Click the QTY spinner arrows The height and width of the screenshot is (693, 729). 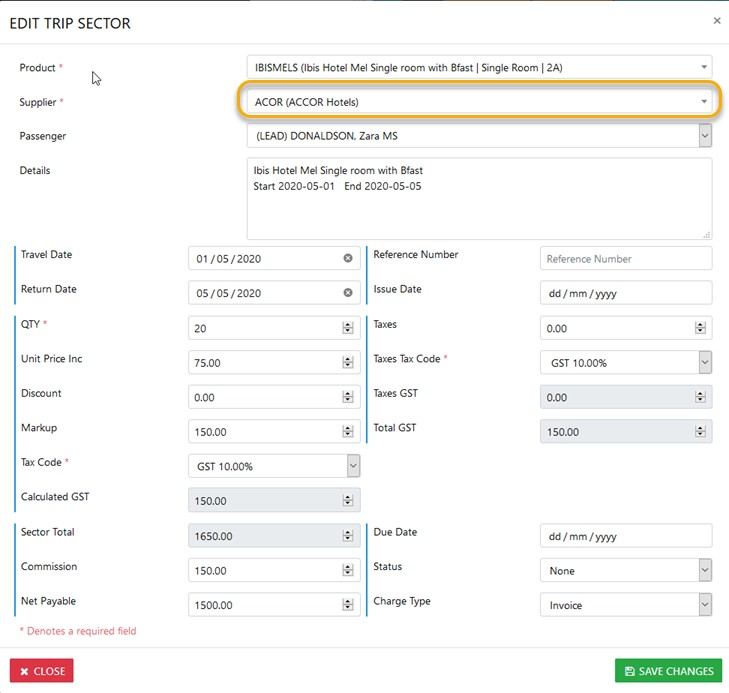(348, 328)
